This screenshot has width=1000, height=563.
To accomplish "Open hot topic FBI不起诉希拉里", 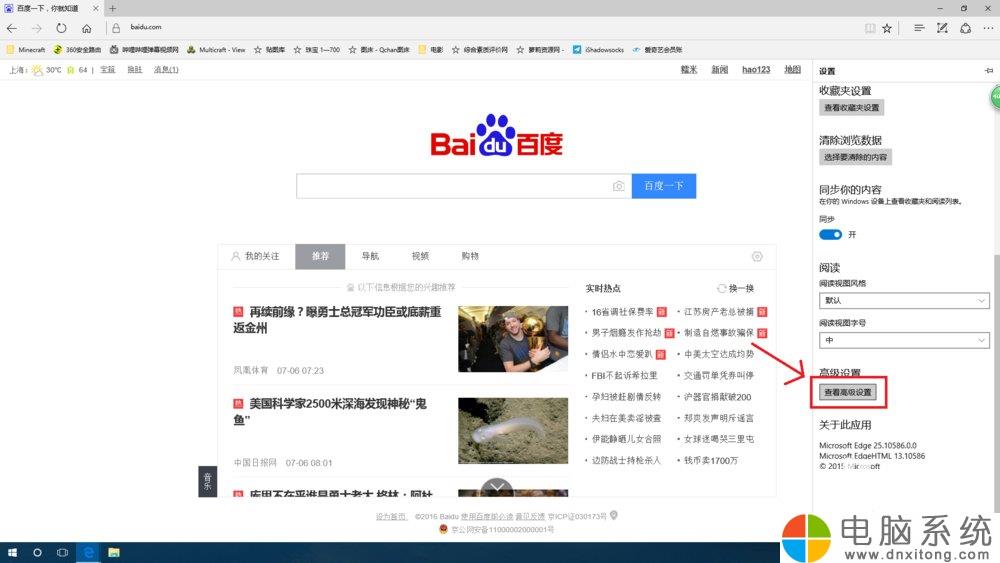I will pyautogui.click(x=624, y=376).
